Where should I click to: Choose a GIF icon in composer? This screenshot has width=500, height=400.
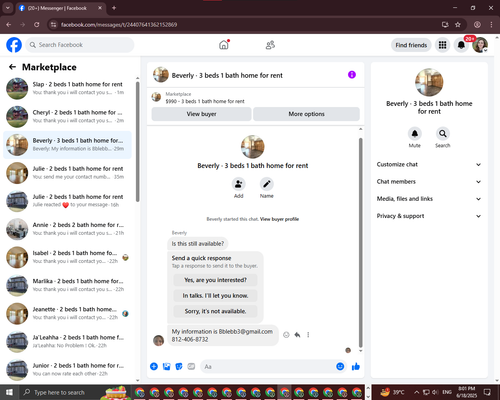(x=191, y=367)
